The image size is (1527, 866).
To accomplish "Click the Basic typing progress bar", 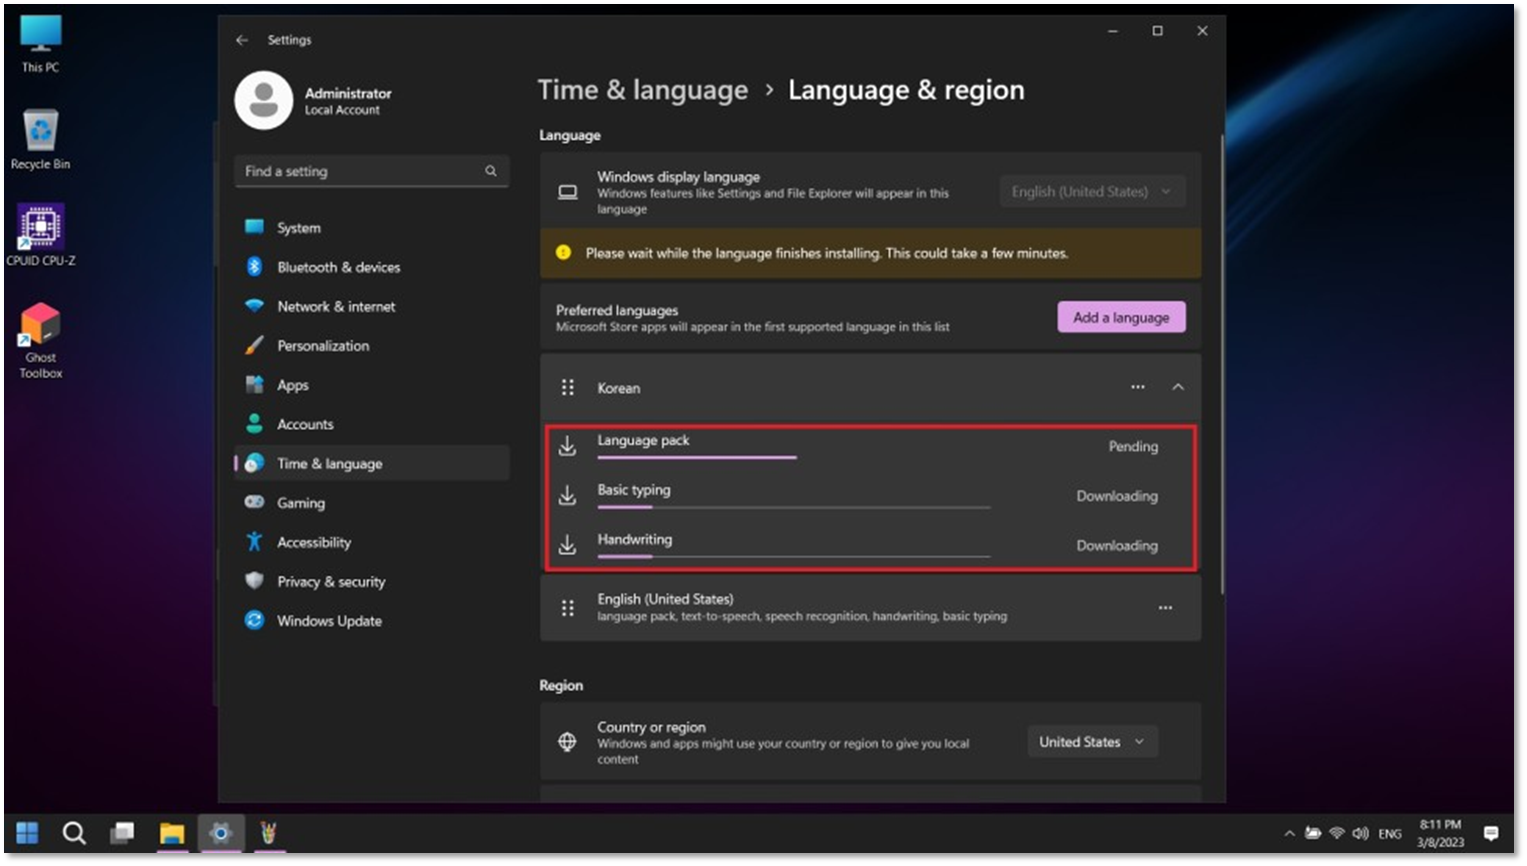I will tap(794, 507).
